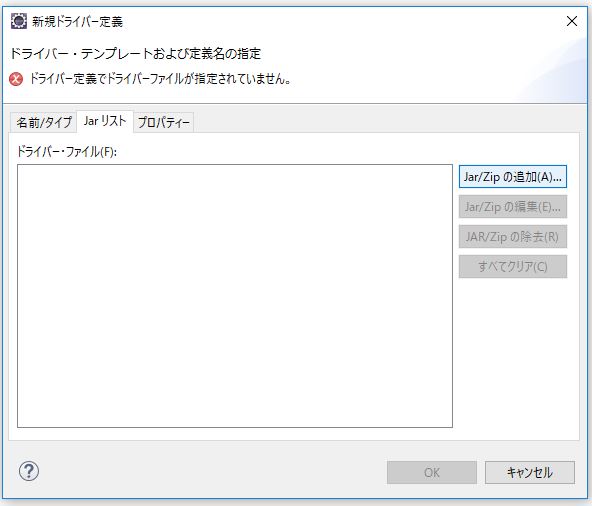Click inside the driver files list box

[x=235, y=296]
